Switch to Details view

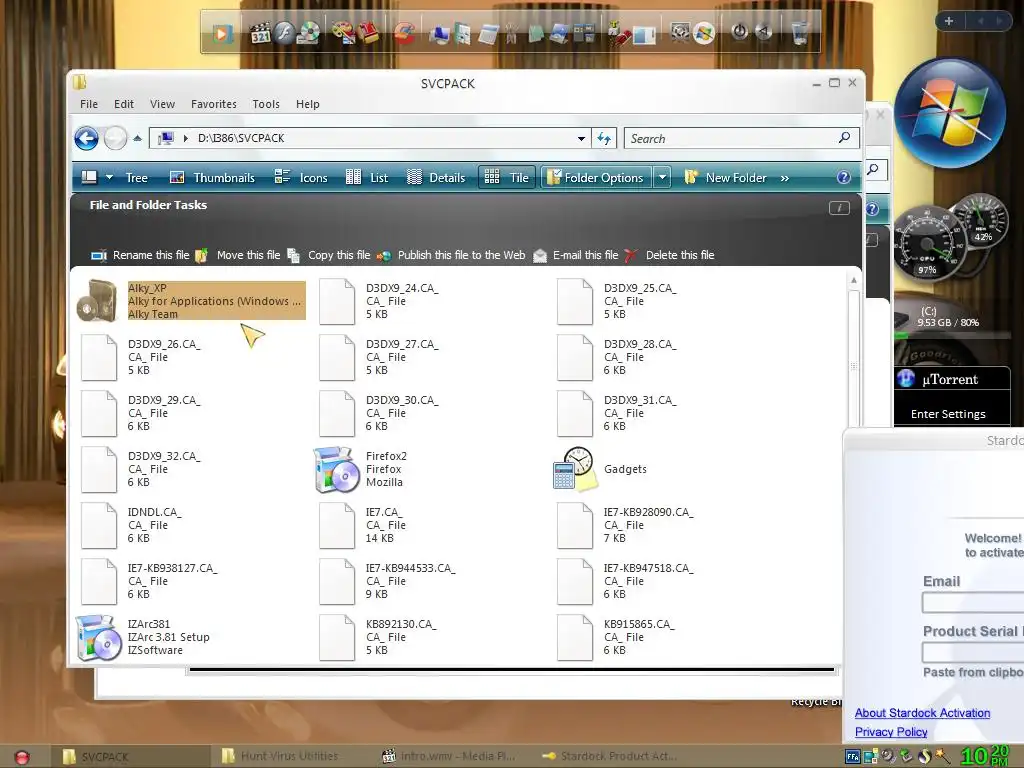click(436, 178)
